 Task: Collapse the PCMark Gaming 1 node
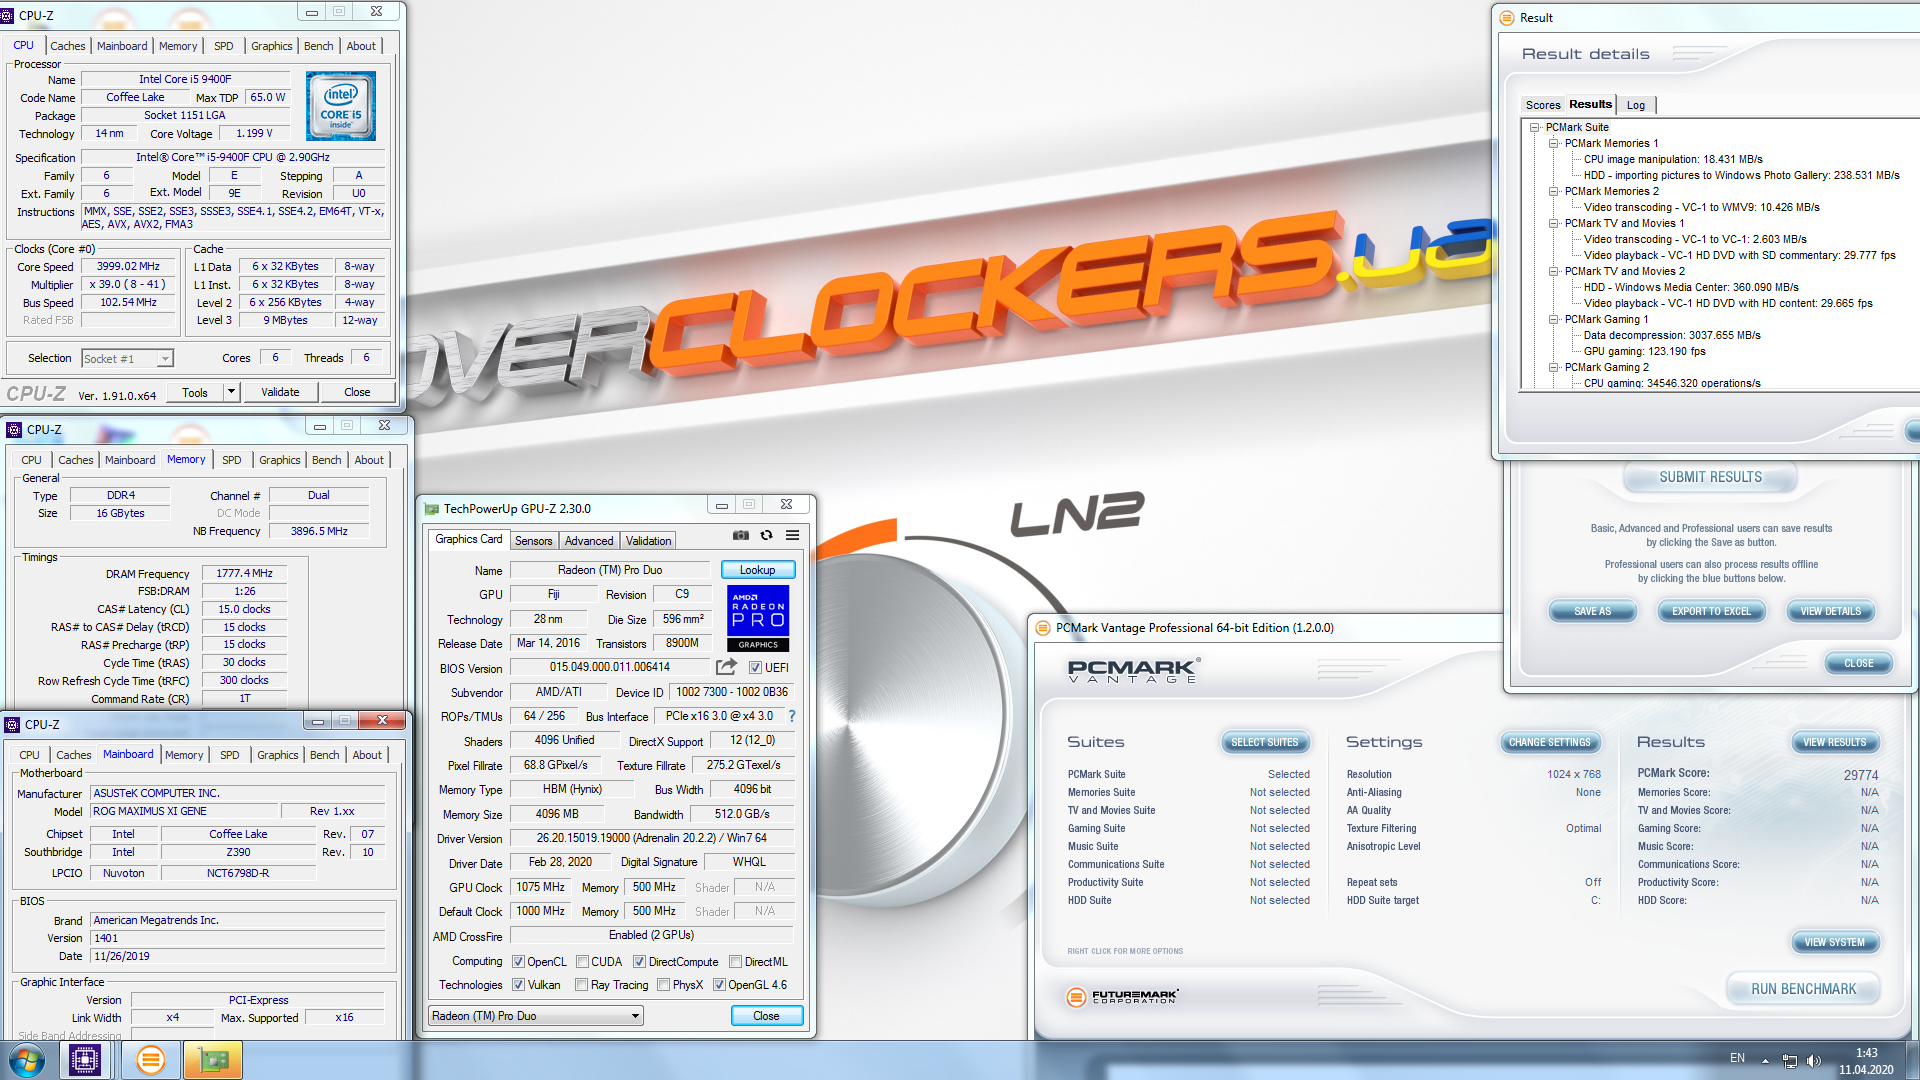point(1554,319)
